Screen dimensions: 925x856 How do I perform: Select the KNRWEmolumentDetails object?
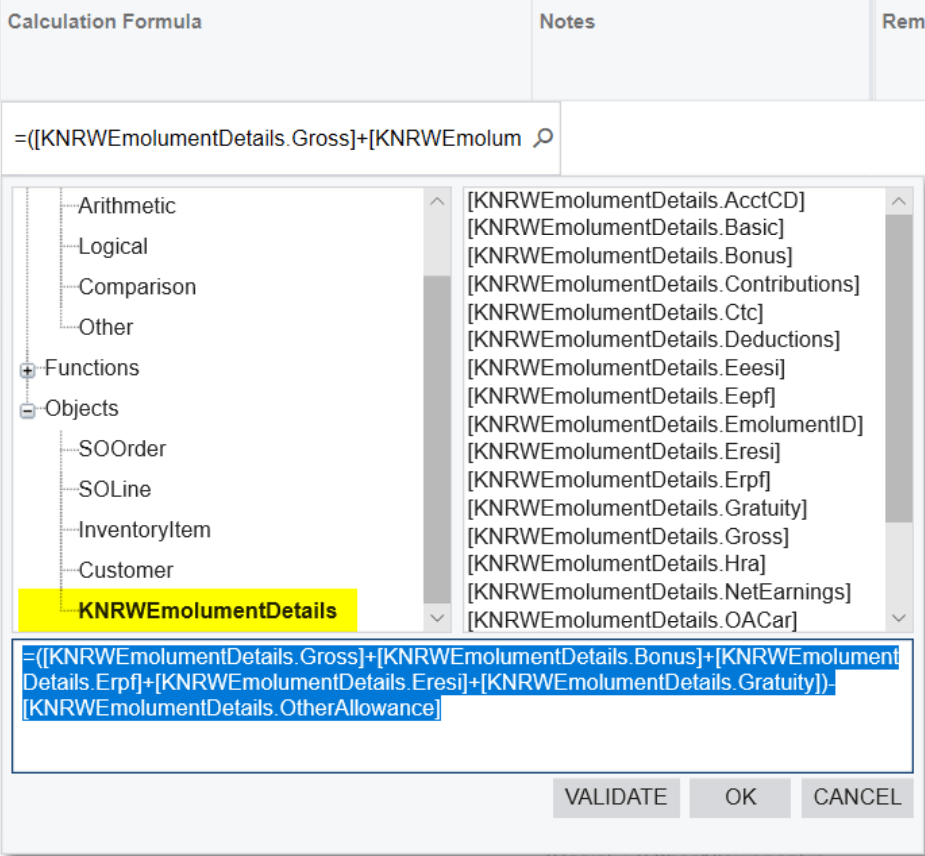coord(207,611)
